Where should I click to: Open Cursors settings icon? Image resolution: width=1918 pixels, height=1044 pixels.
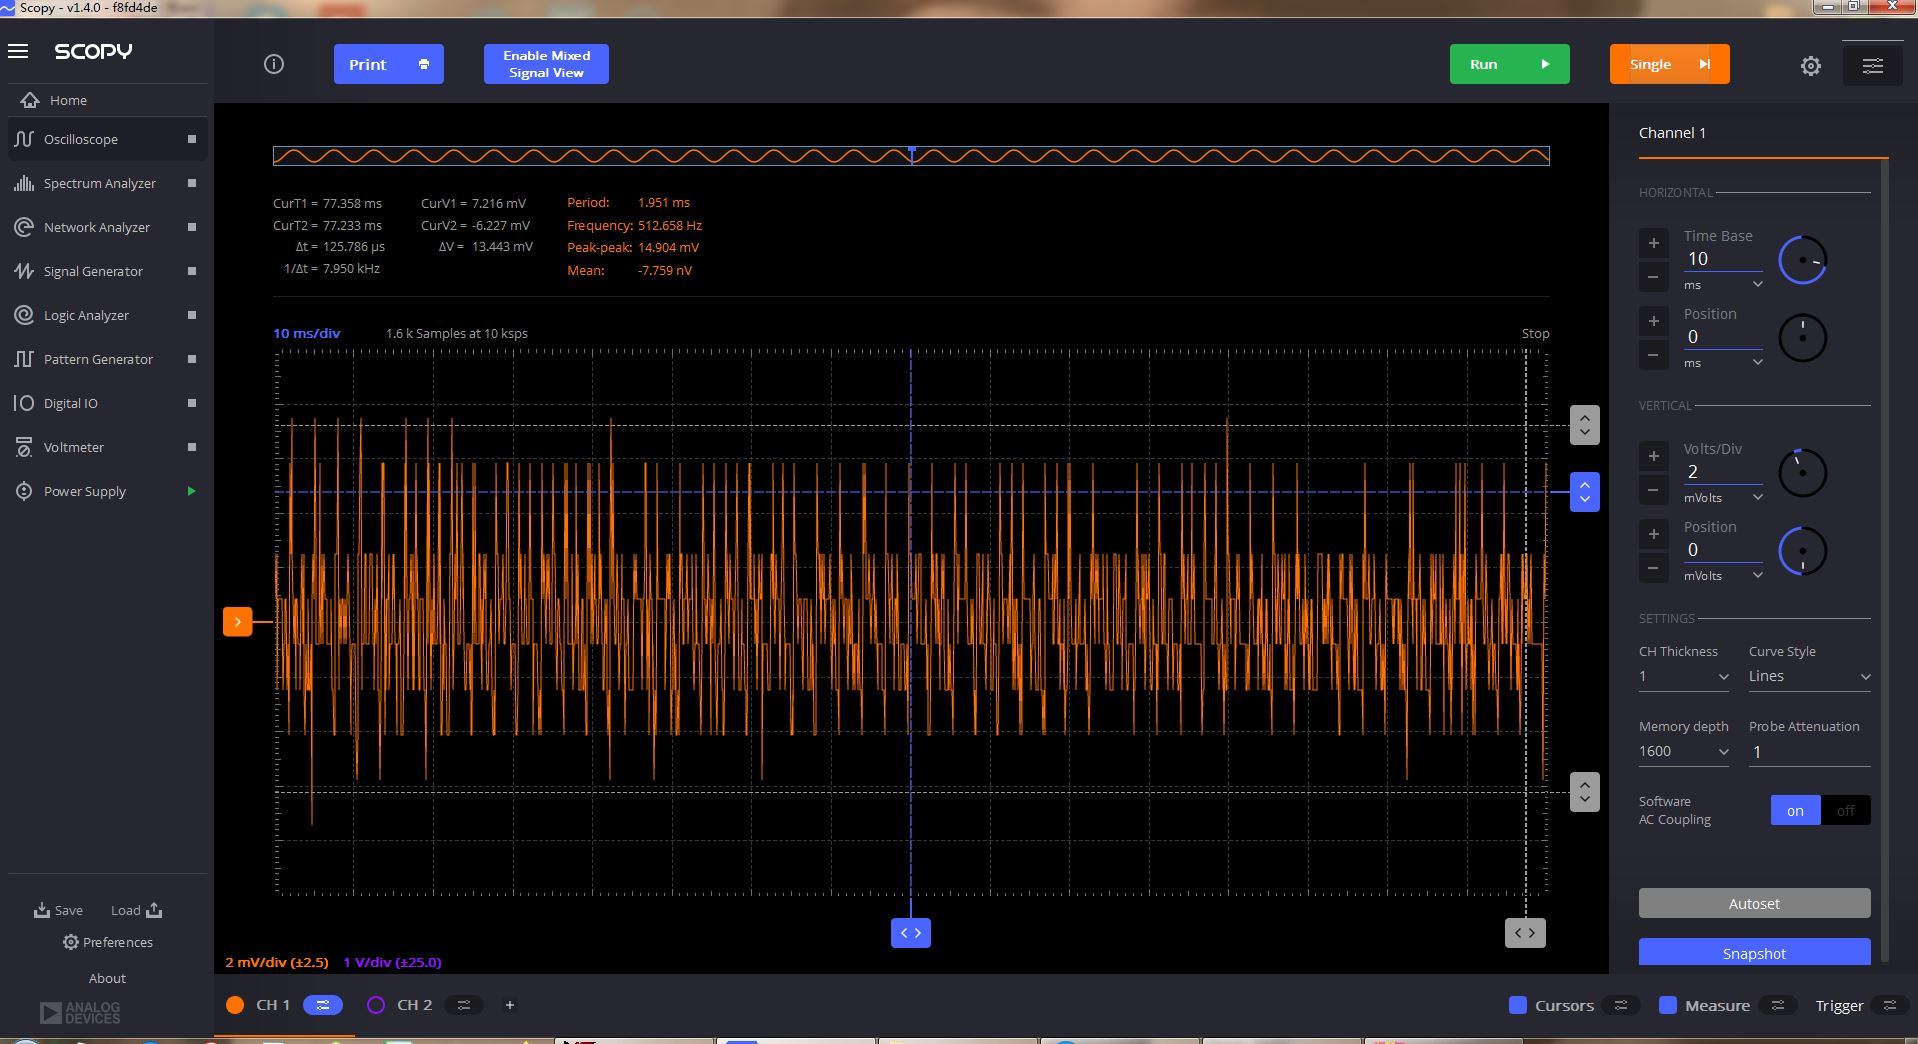[1621, 1005]
